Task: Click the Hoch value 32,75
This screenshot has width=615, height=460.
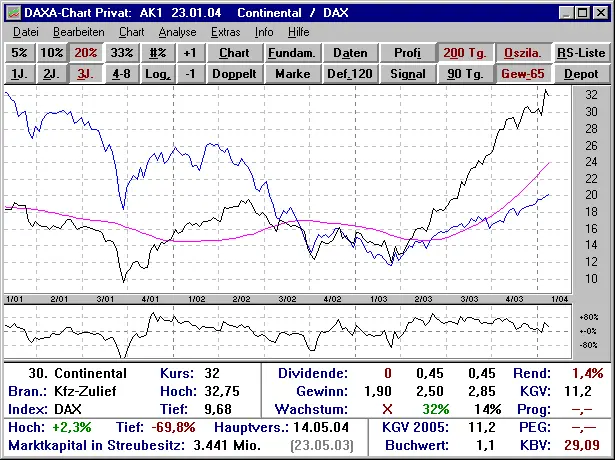Action: tap(222, 391)
